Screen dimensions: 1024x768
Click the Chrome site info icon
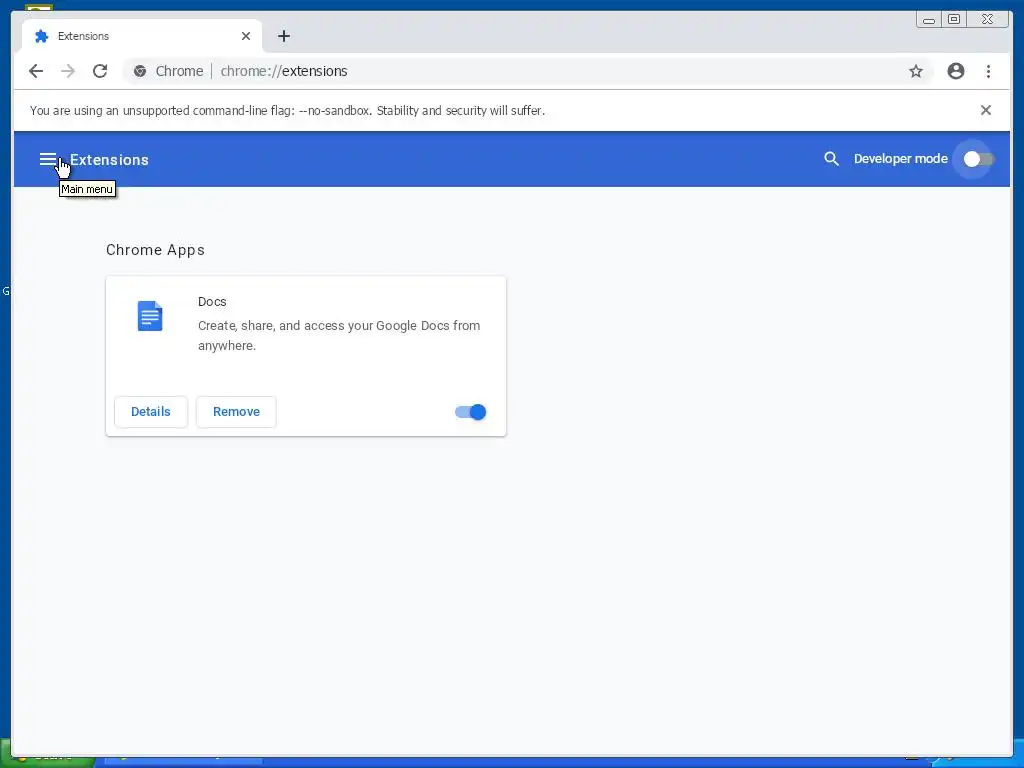click(140, 71)
